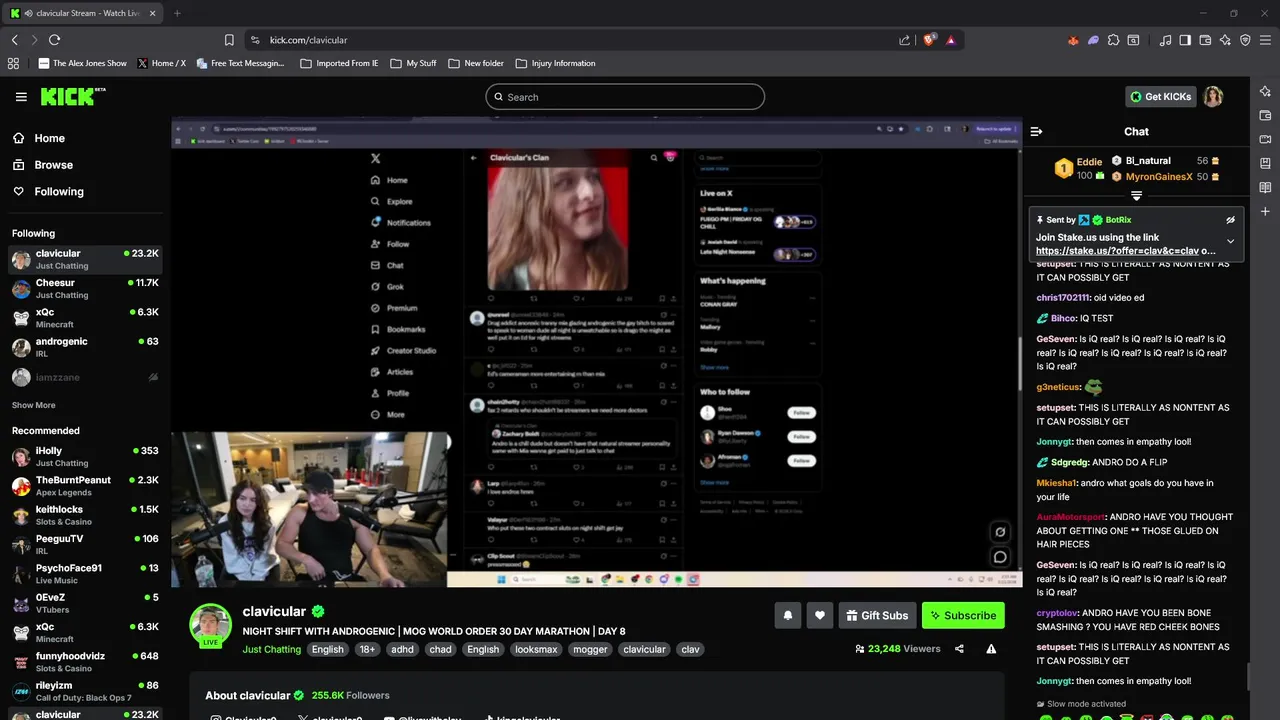Open the Extensions puzzle icon
Image resolution: width=1280 pixels, height=720 pixels.
1113,40
